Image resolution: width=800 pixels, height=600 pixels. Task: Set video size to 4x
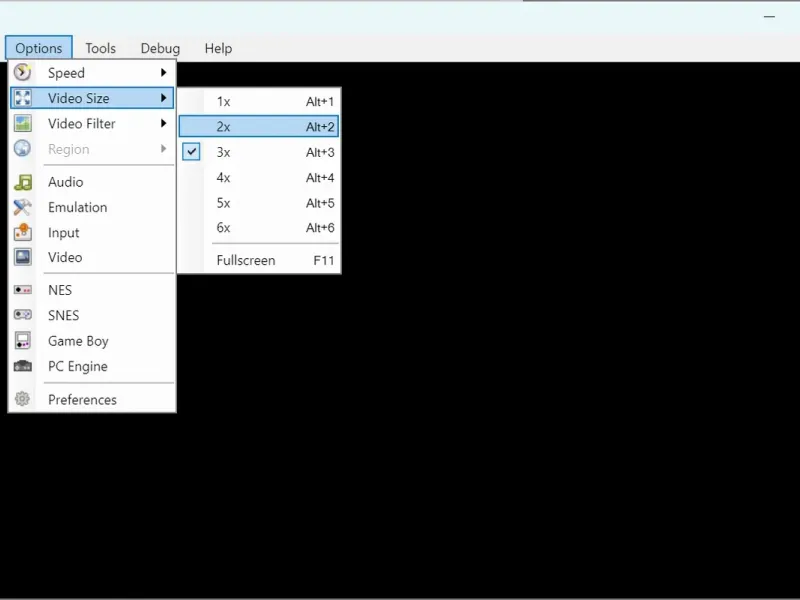tap(259, 178)
